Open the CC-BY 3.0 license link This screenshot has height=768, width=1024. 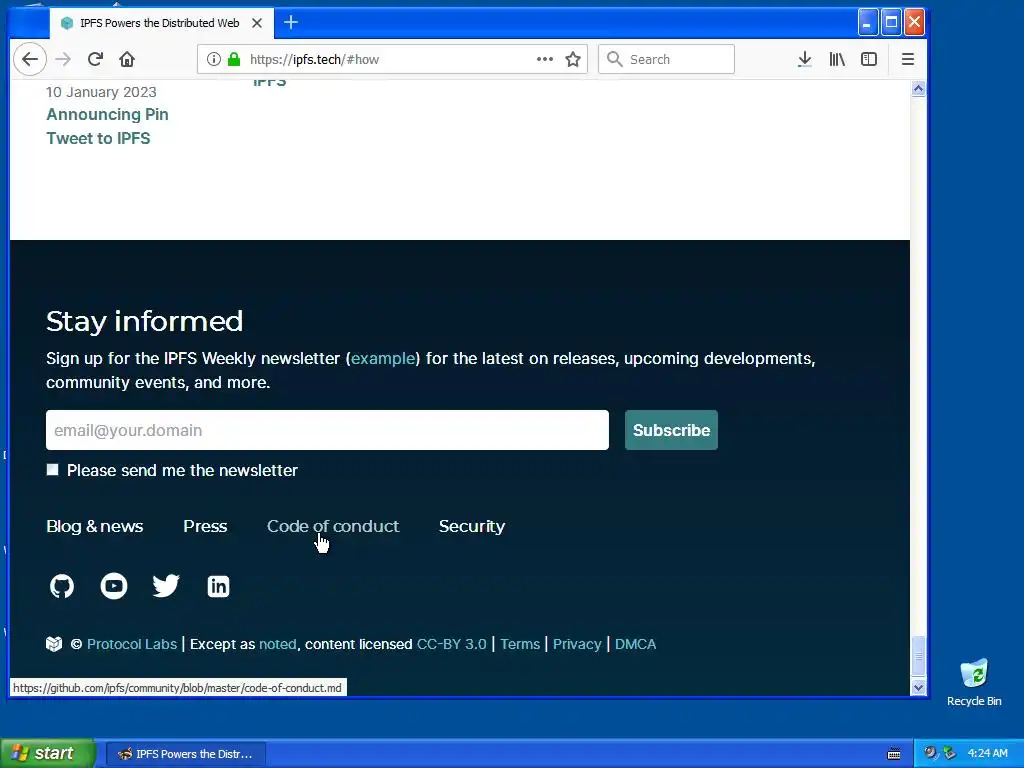pos(451,644)
